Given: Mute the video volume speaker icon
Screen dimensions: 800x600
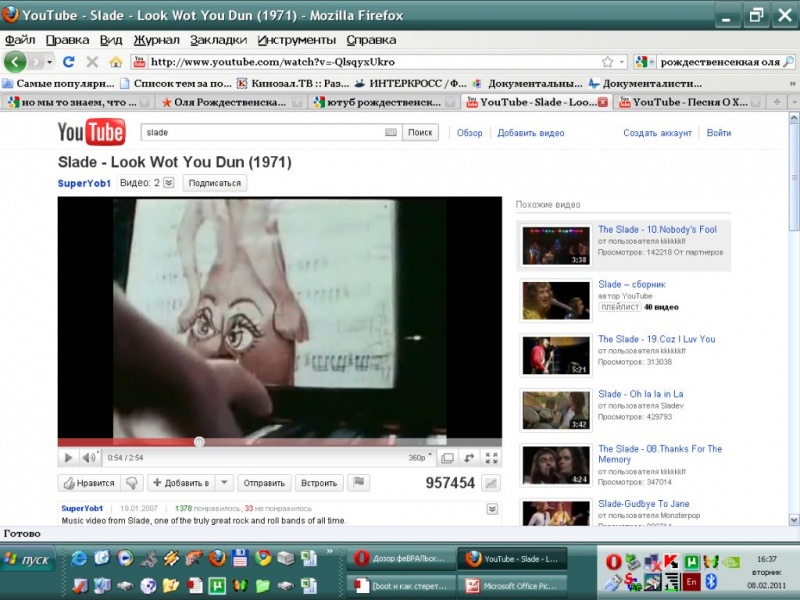Looking at the screenshot, I should pos(88,458).
